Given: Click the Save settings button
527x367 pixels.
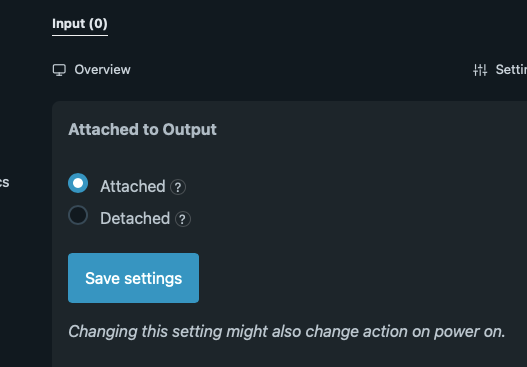Looking at the screenshot, I should point(133,278).
